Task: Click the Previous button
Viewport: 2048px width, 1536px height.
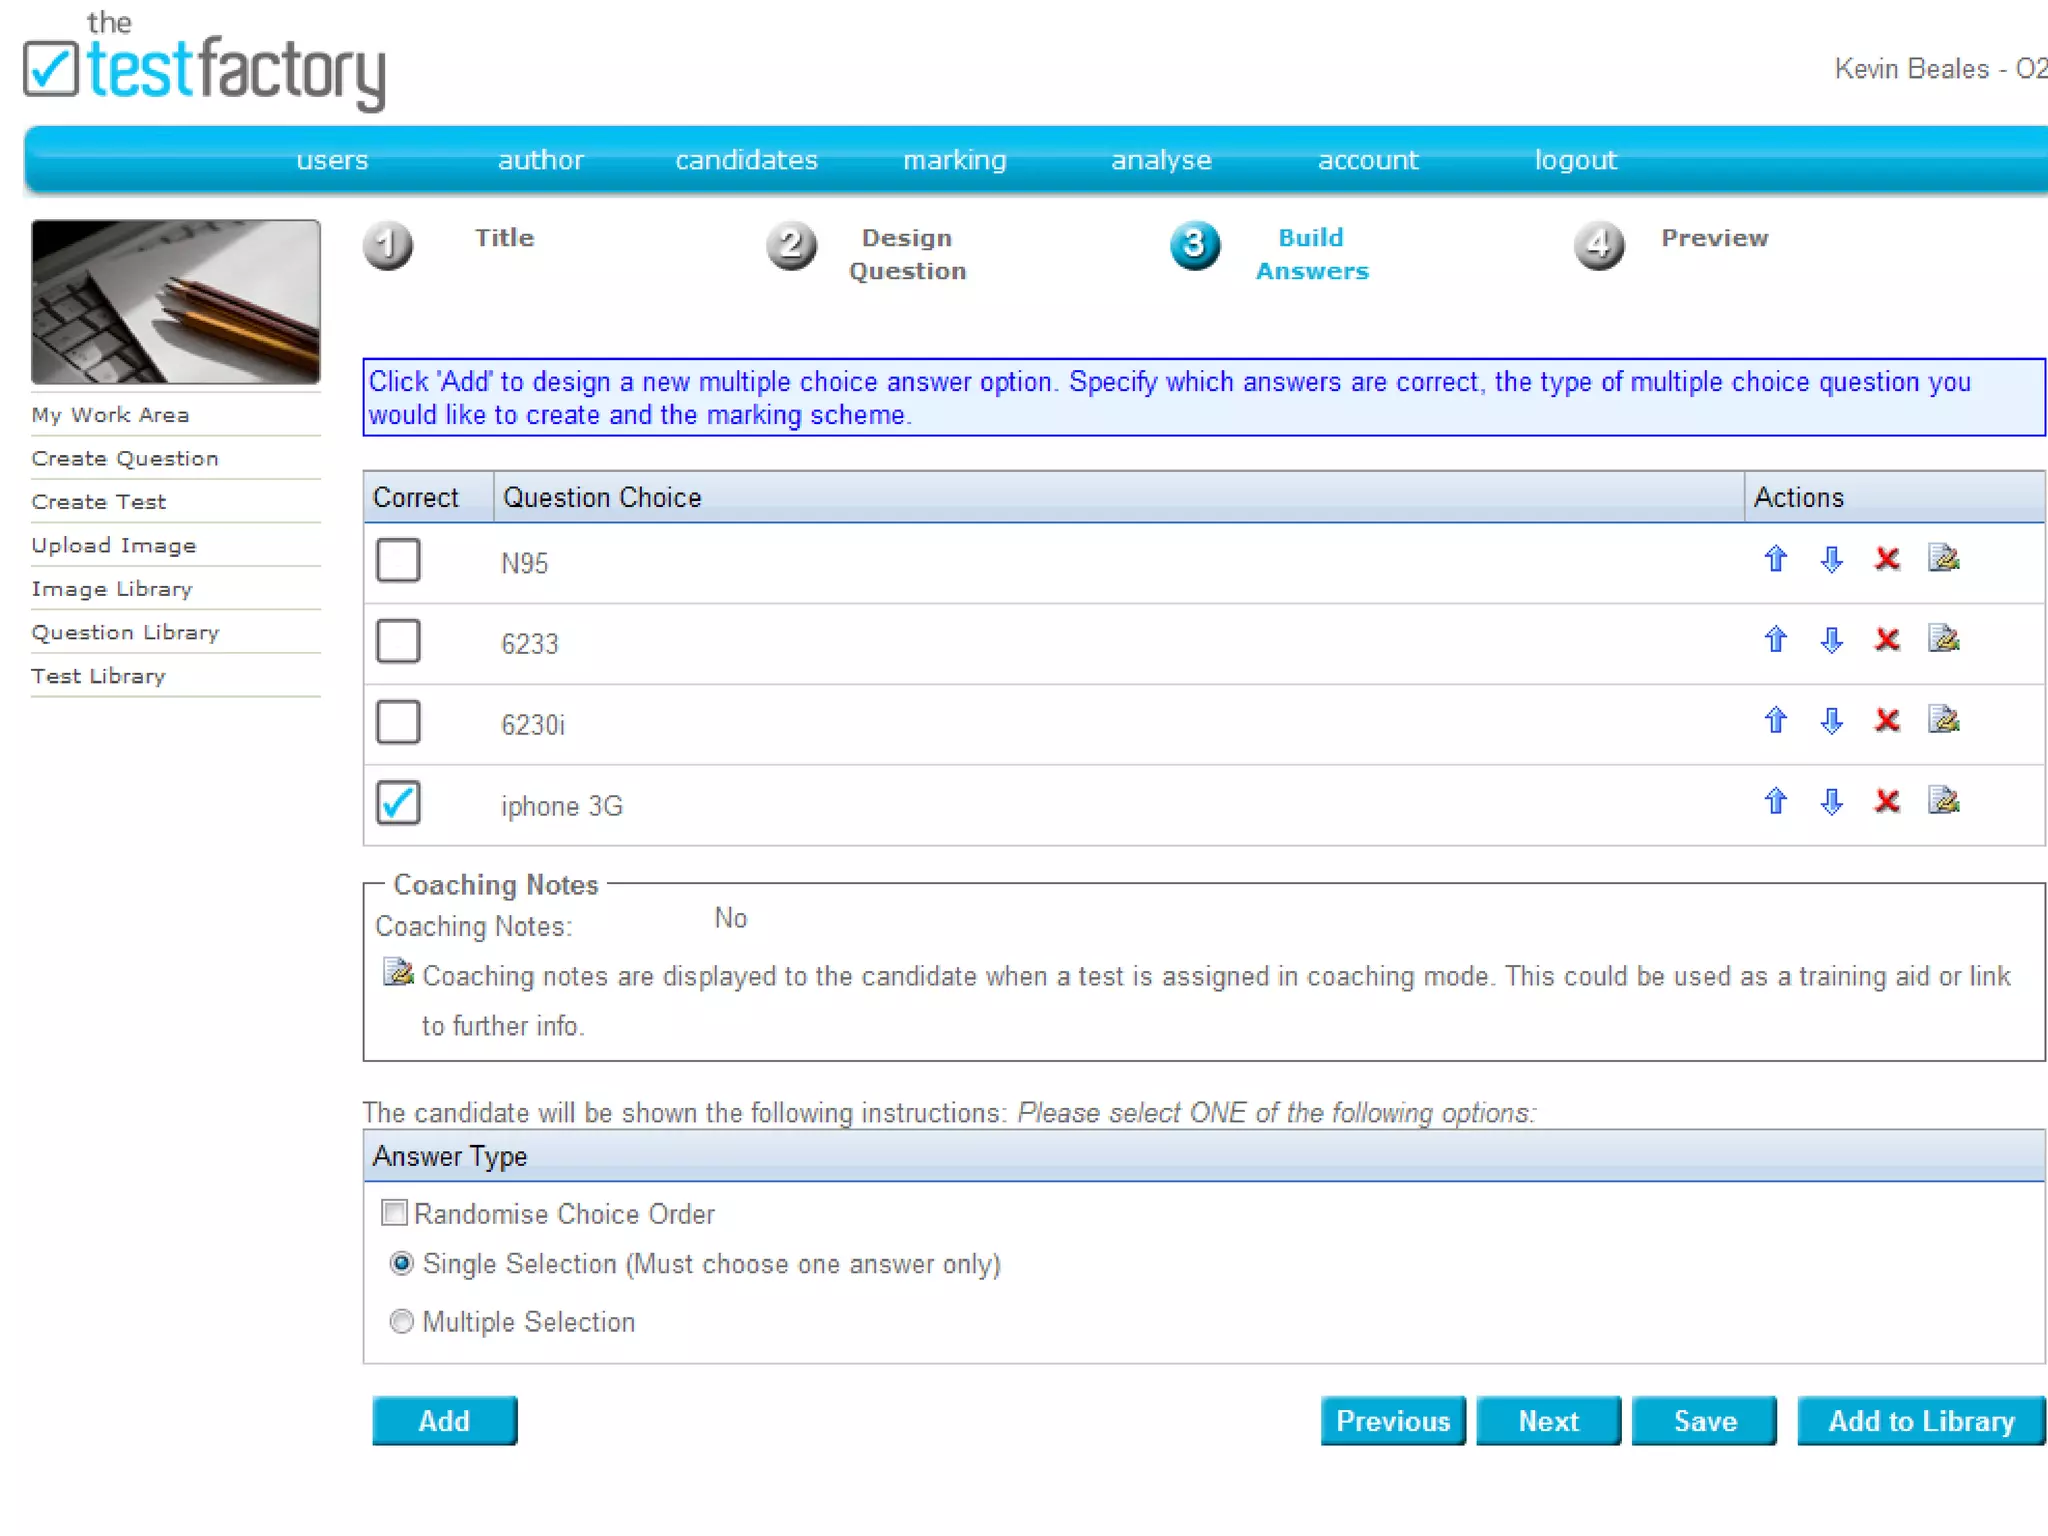Action: pos(1393,1421)
